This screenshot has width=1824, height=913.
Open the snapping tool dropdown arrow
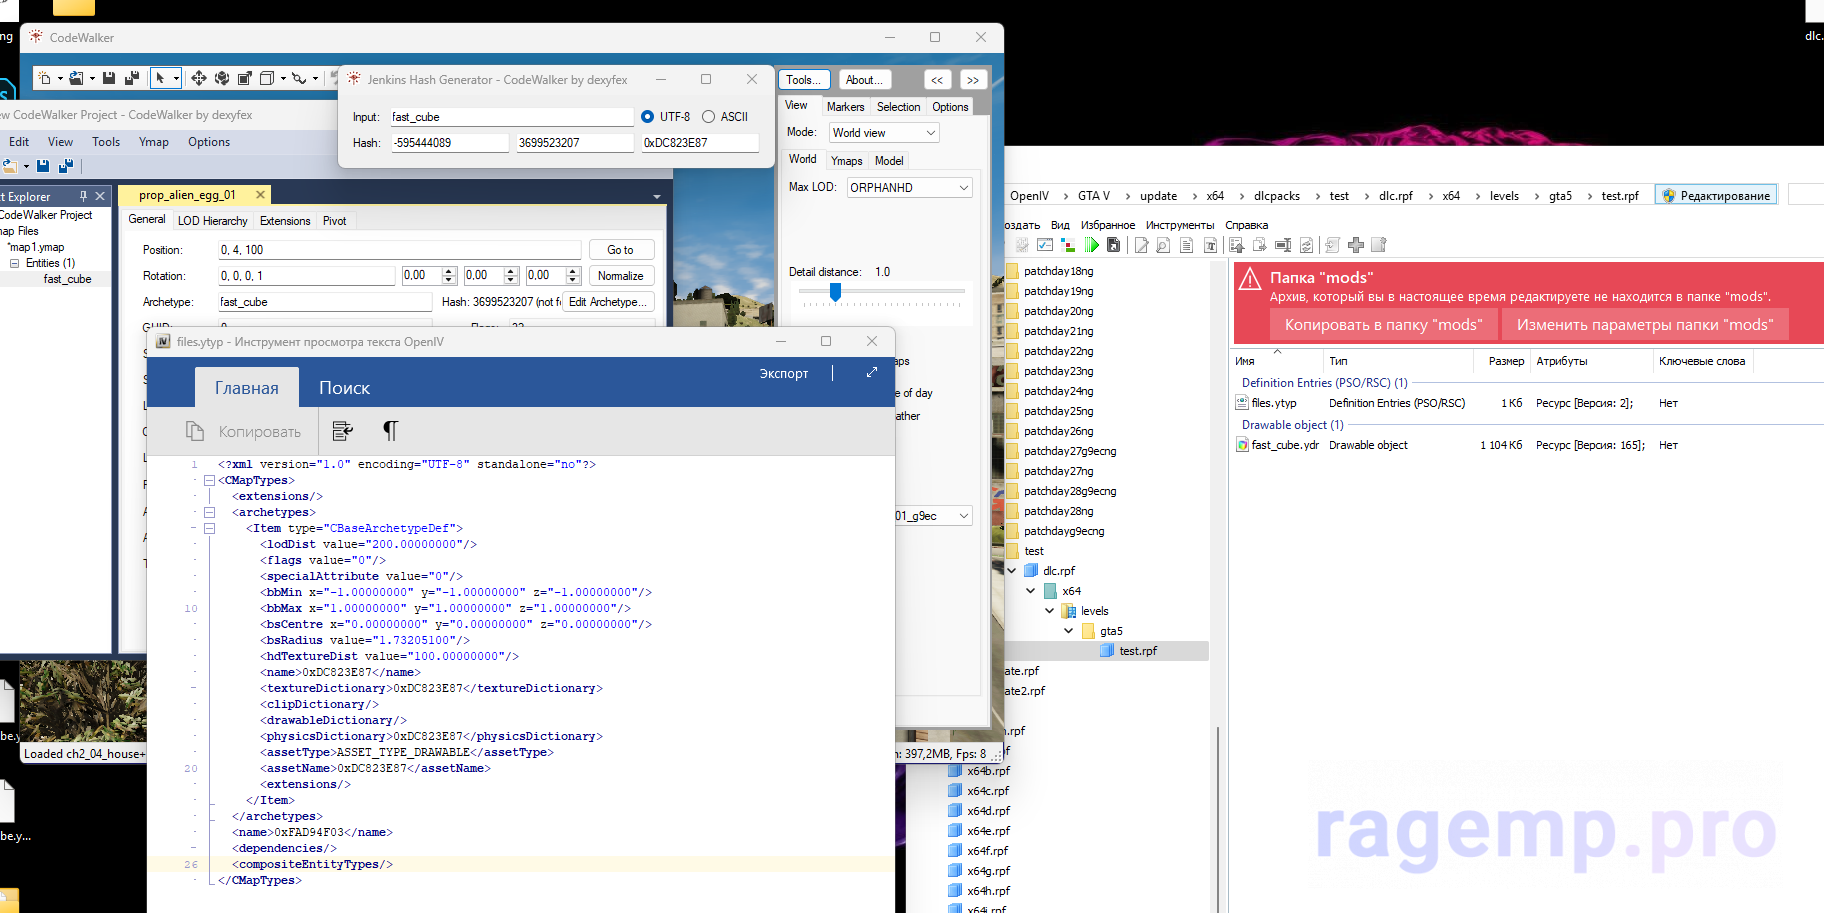click(x=315, y=78)
